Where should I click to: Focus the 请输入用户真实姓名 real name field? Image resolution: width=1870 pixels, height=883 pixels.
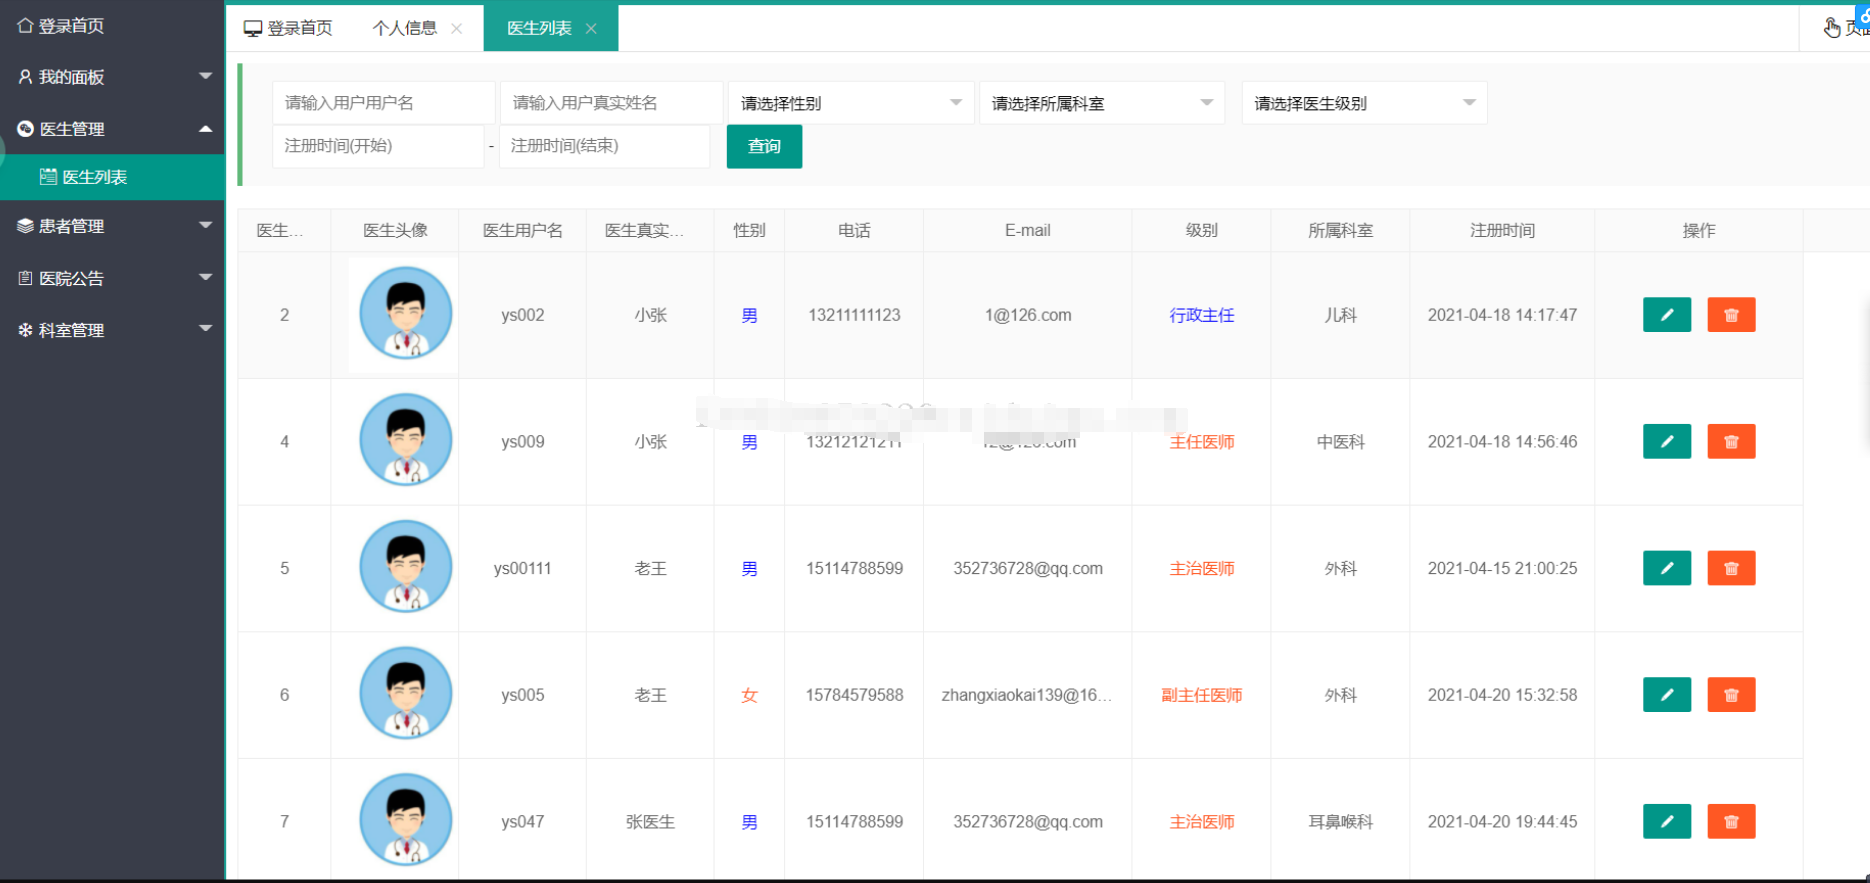coord(611,103)
